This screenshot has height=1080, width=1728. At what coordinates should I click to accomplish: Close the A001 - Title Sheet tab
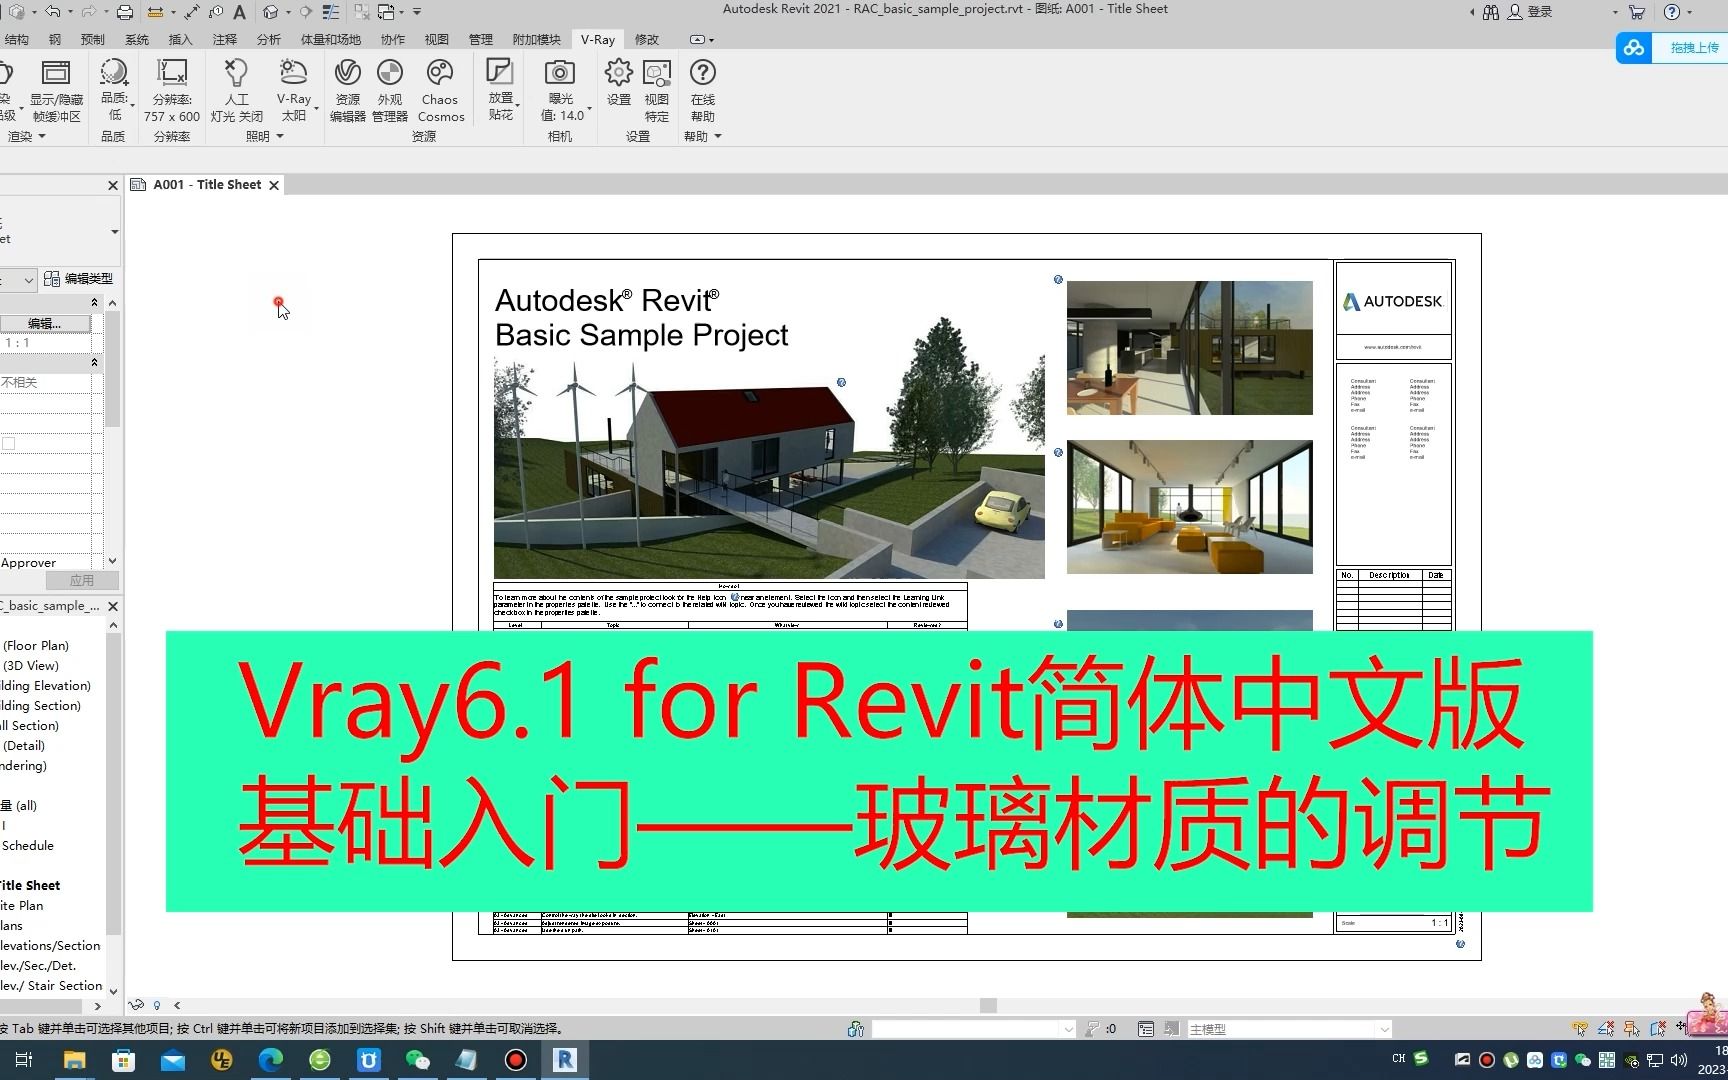[x=274, y=185]
